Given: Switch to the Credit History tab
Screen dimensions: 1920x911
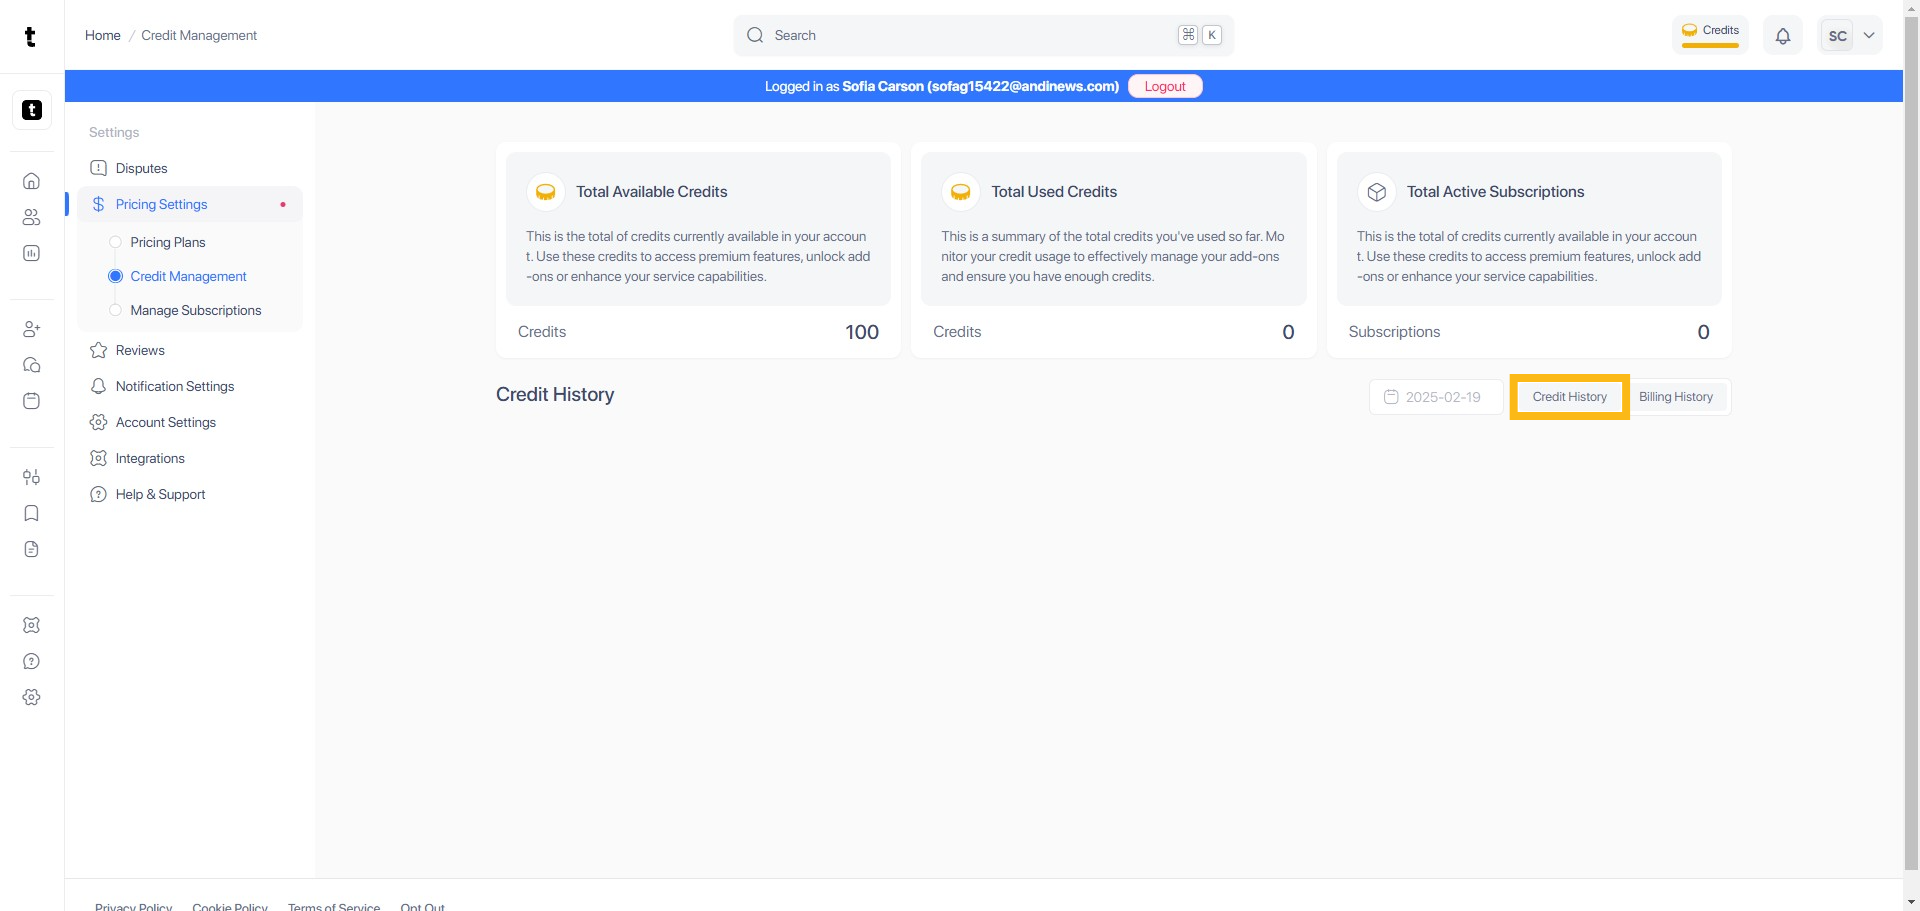Looking at the screenshot, I should click(1569, 397).
